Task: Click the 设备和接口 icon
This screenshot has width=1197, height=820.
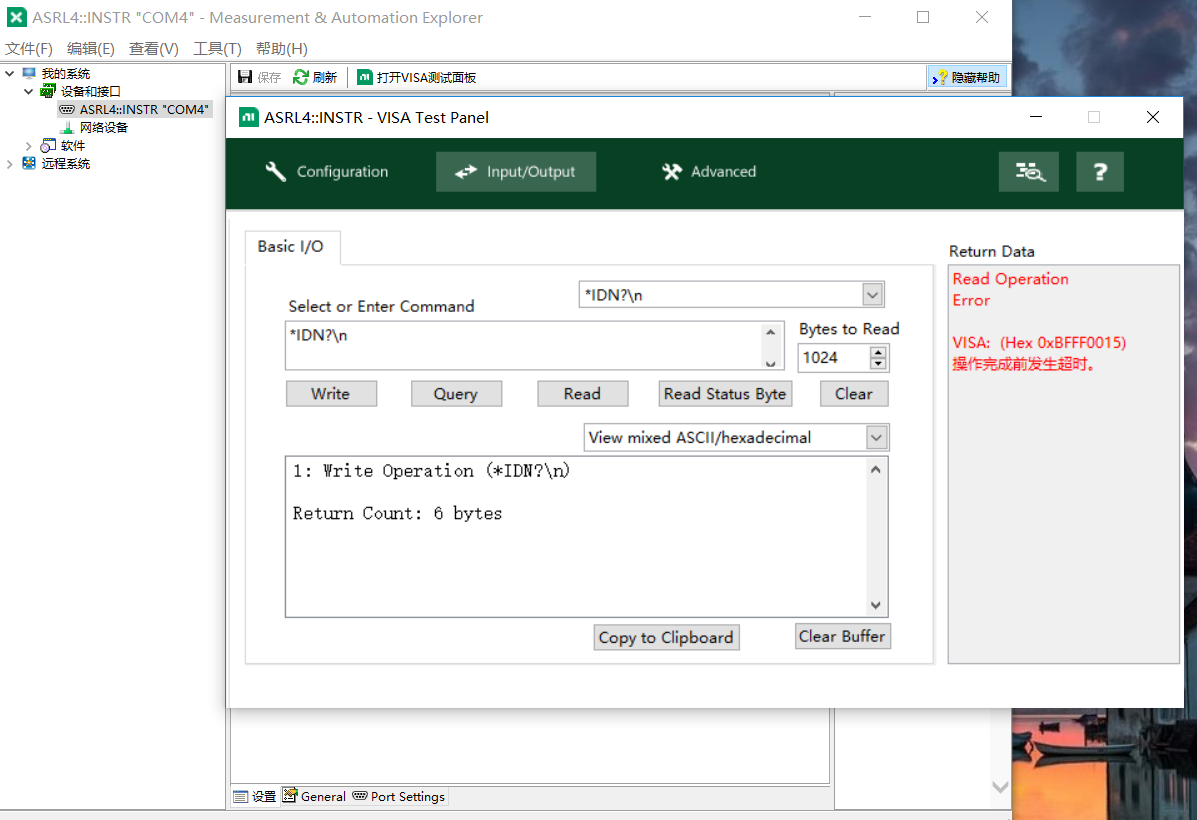Action: coord(47,91)
